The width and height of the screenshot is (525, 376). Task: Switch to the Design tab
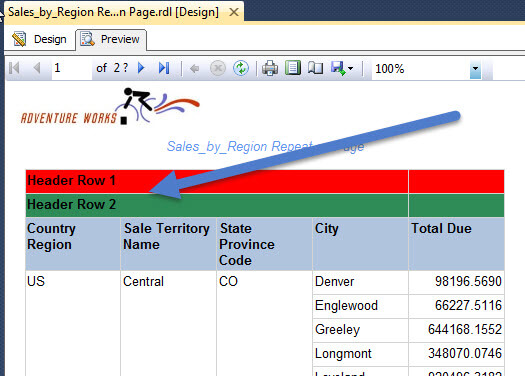point(39,39)
